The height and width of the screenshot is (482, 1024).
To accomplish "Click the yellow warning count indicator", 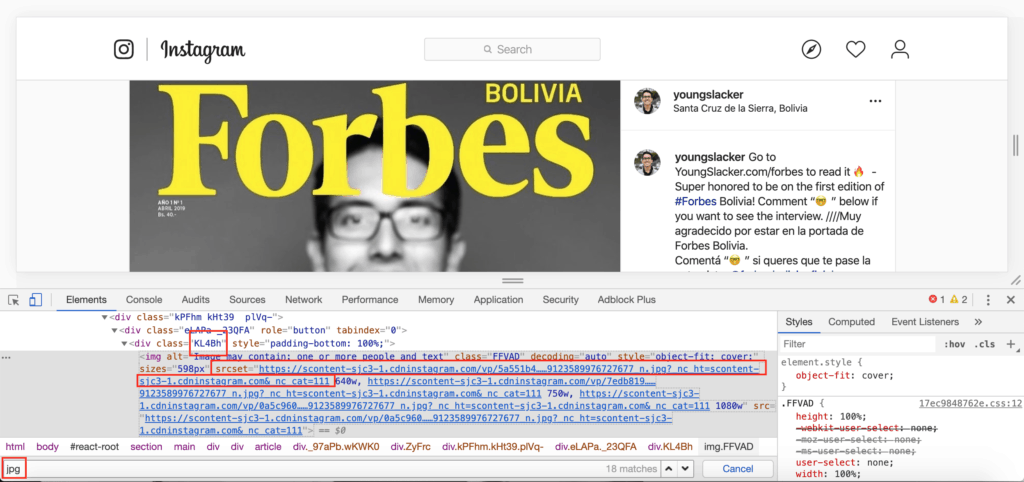I will tap(959, 300).
